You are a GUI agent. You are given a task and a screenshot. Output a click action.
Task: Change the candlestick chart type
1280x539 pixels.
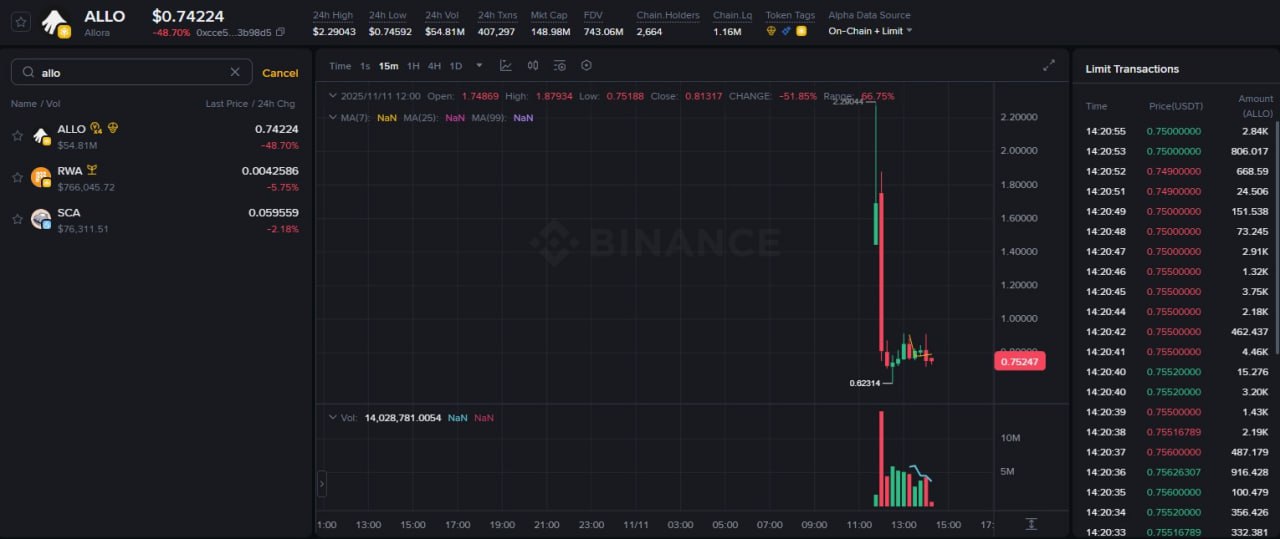coord(533,66)
